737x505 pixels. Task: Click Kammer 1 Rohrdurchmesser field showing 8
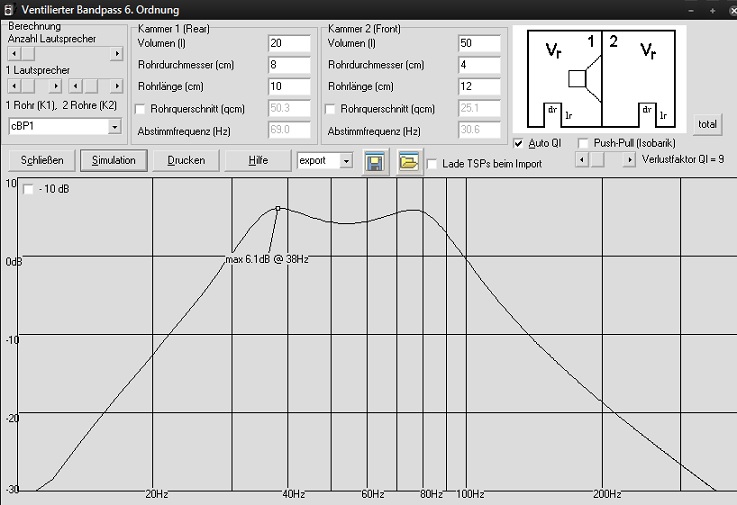pos(289,65)
